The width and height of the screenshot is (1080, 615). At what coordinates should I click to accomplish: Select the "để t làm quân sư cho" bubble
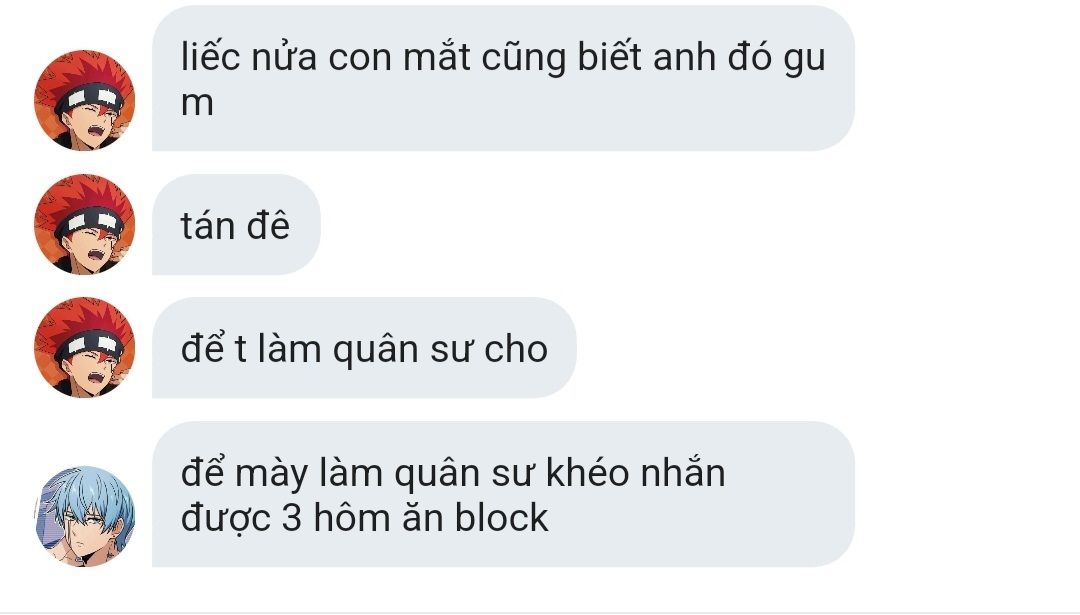click(x=364, y=348)
